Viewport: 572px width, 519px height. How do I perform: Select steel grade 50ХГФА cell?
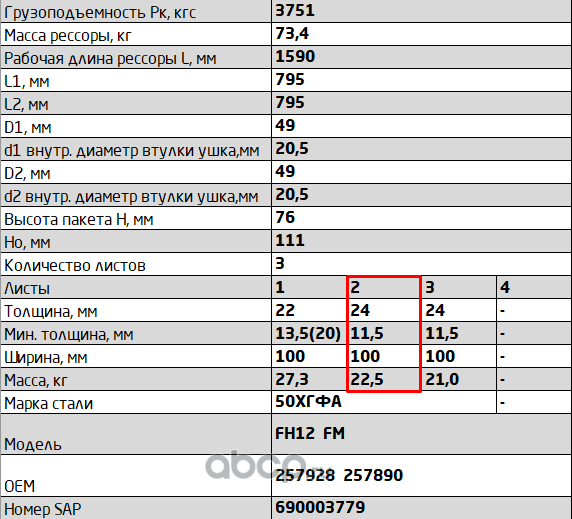tap(384, 402)
